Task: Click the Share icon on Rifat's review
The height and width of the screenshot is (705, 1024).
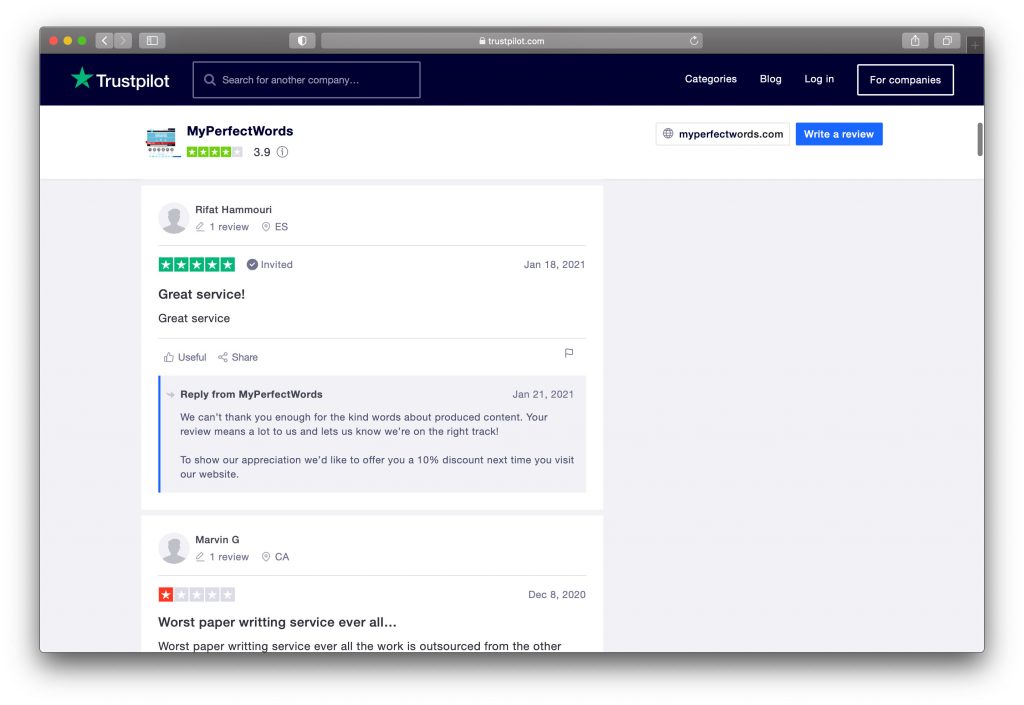Action: pos(223,357)
